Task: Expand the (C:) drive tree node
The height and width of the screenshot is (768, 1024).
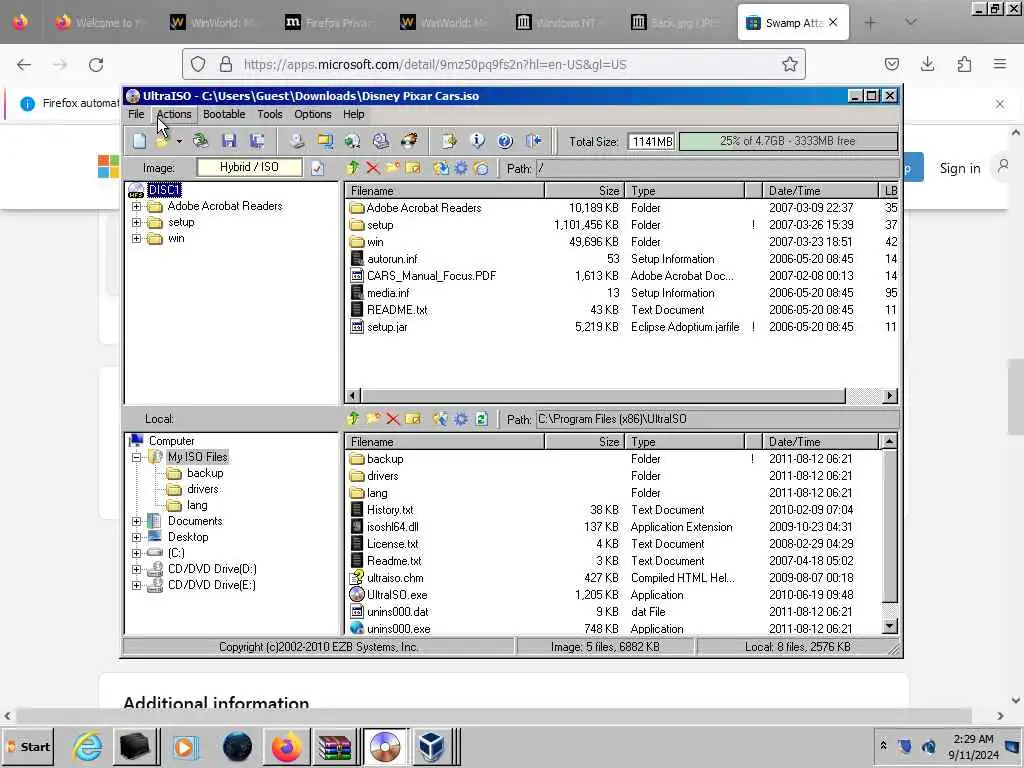Action: [x=136, y=553]
